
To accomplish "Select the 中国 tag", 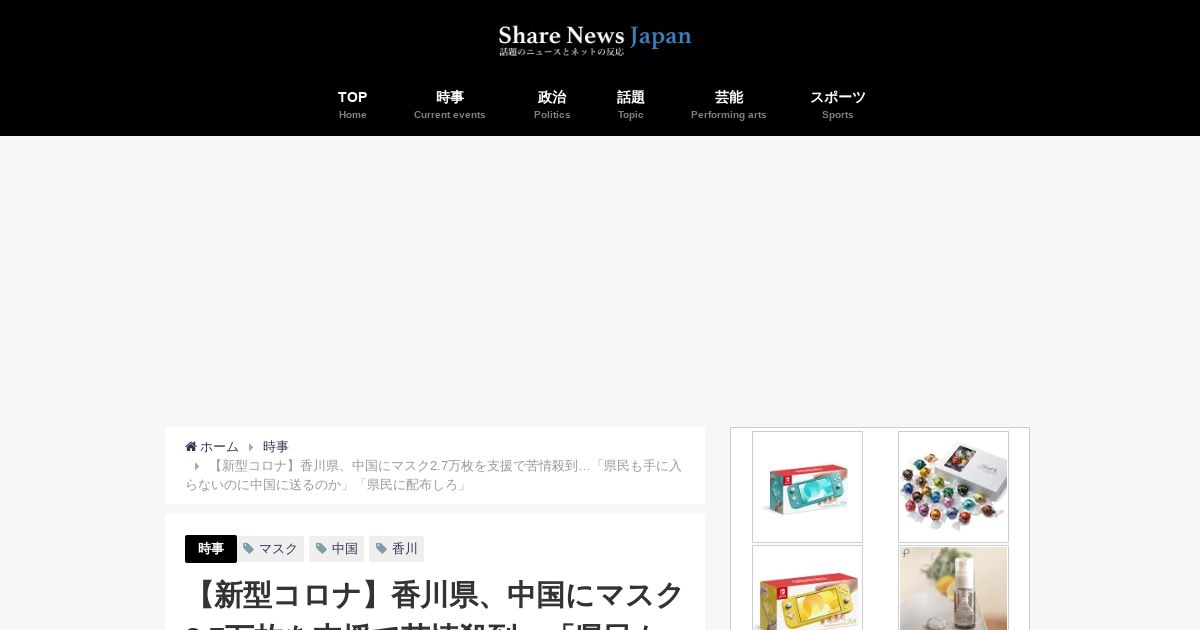I will tap(336, 549).
